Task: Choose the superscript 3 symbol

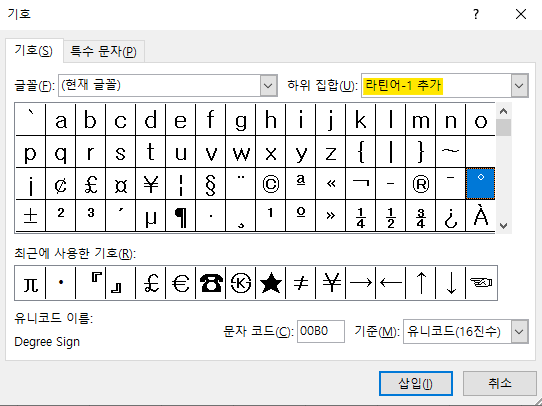Action: (x=91, y=216)
